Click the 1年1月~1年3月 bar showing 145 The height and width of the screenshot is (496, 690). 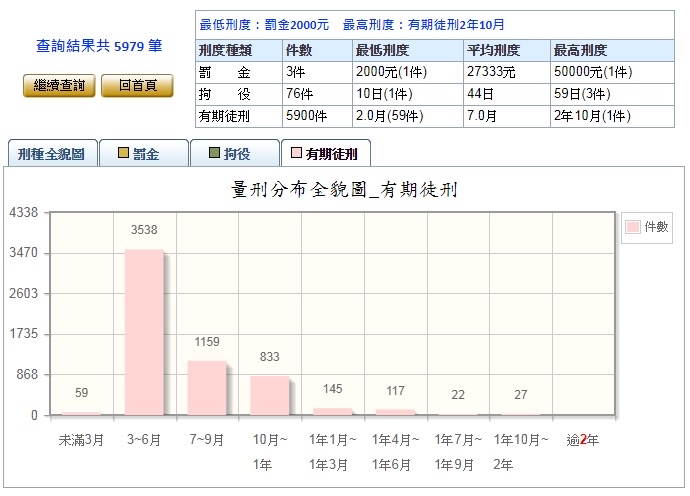pyautogui.click(x=332, y=411)
